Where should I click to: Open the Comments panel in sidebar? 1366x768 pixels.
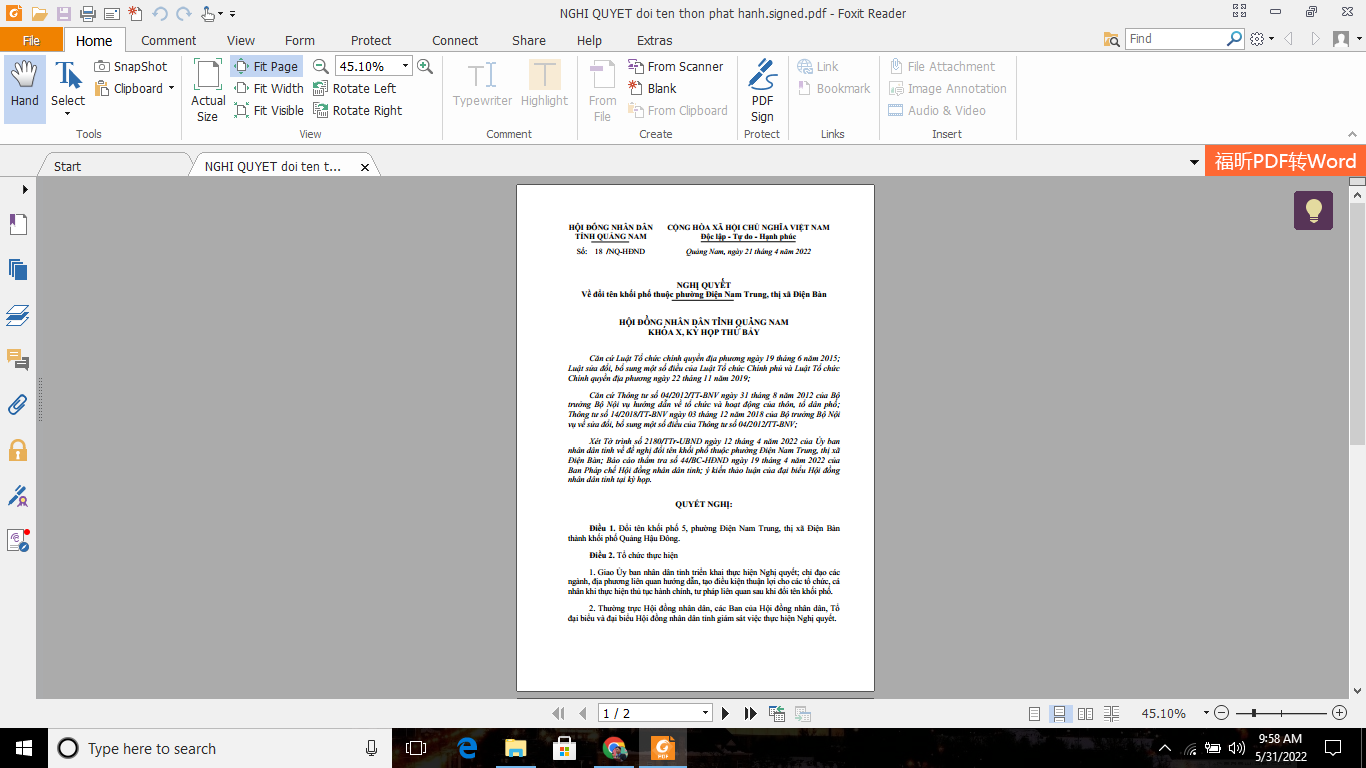(x=18, y=359)
